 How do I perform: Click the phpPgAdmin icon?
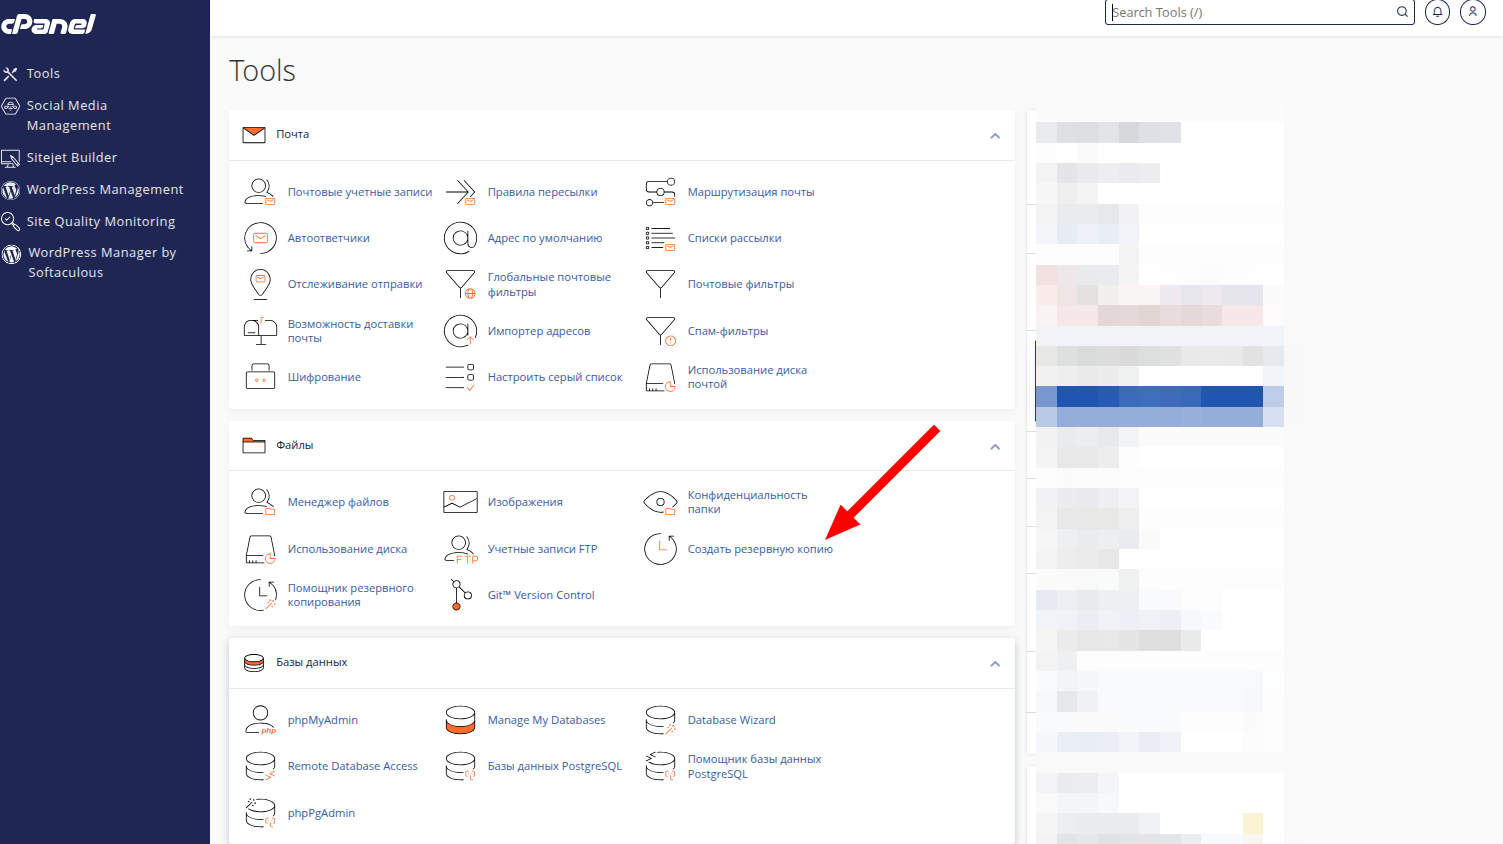[x=260, y=813]
